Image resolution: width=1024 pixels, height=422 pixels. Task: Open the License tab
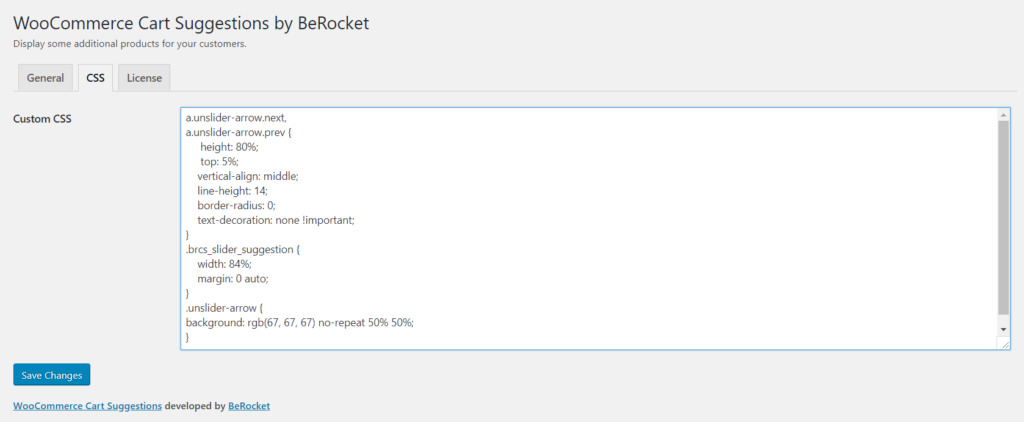pos(144,78)
